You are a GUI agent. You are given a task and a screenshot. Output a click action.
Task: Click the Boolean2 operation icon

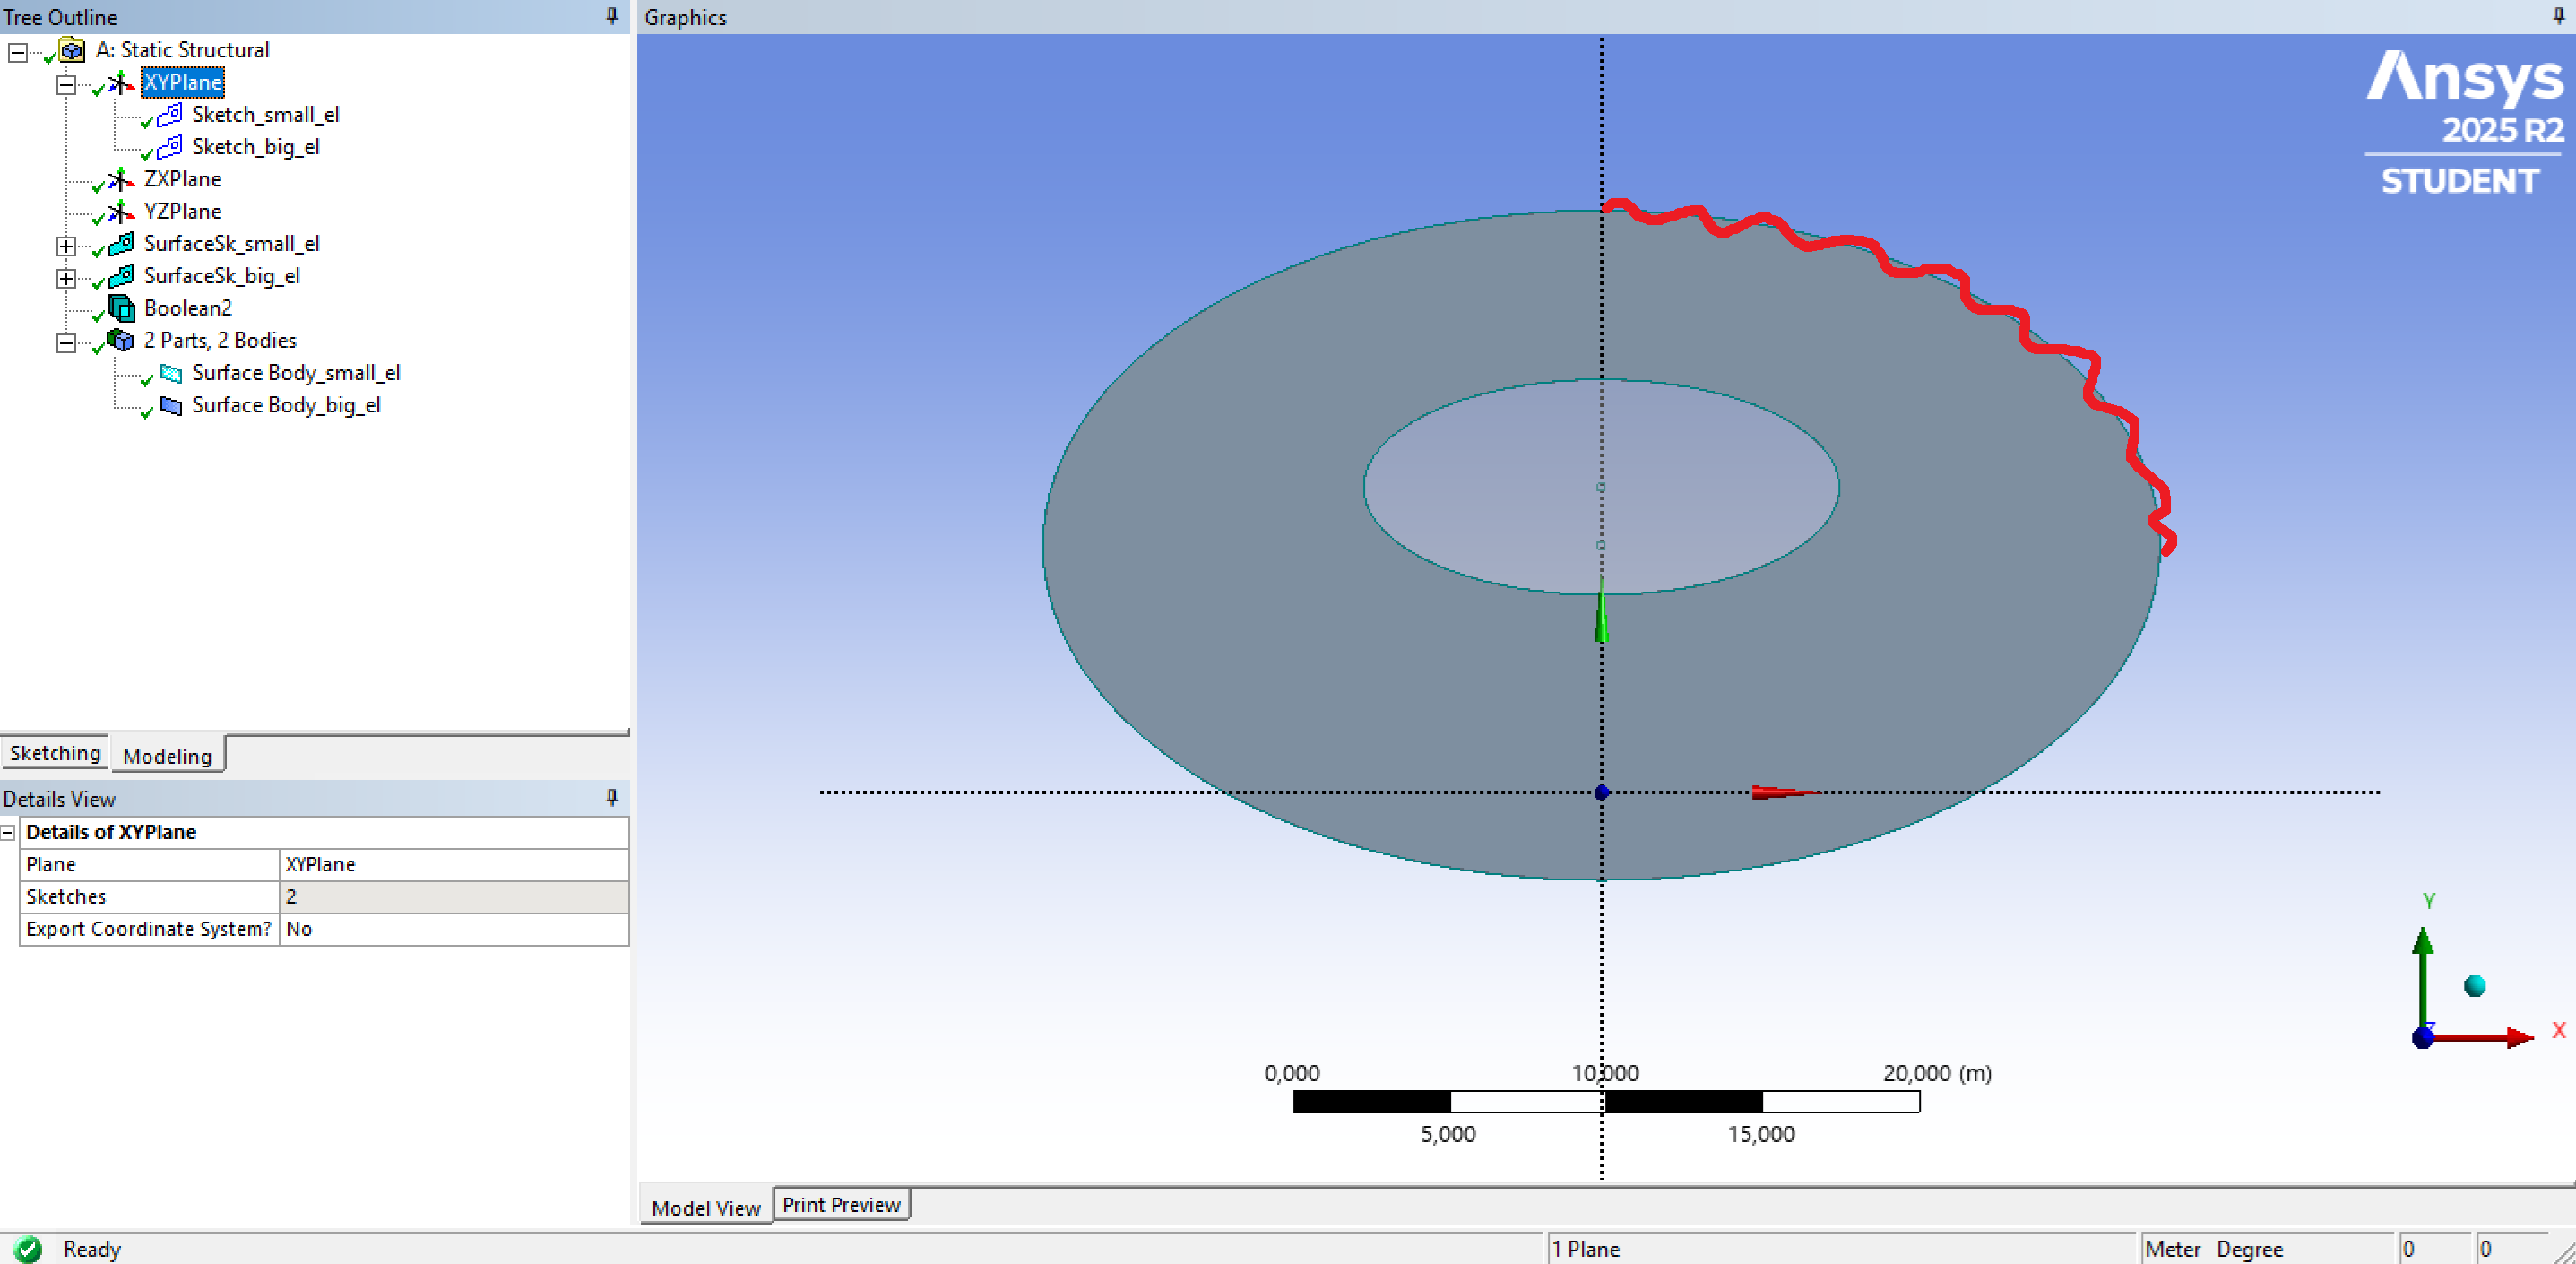pos(121,308)
